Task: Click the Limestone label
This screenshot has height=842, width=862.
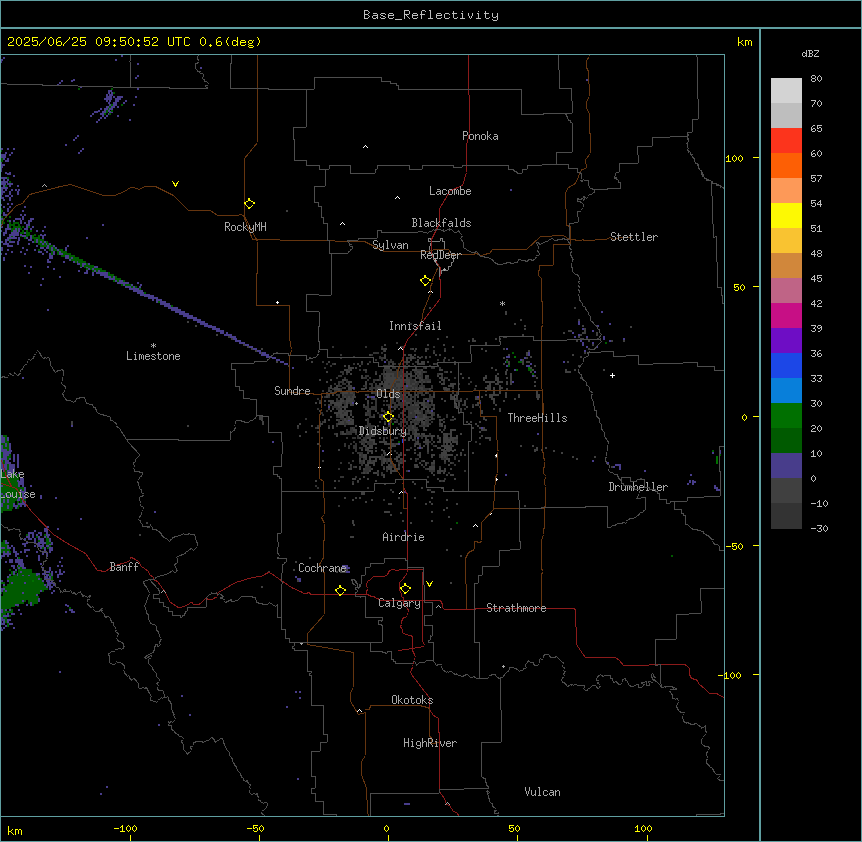Action: tap(153, 356)
